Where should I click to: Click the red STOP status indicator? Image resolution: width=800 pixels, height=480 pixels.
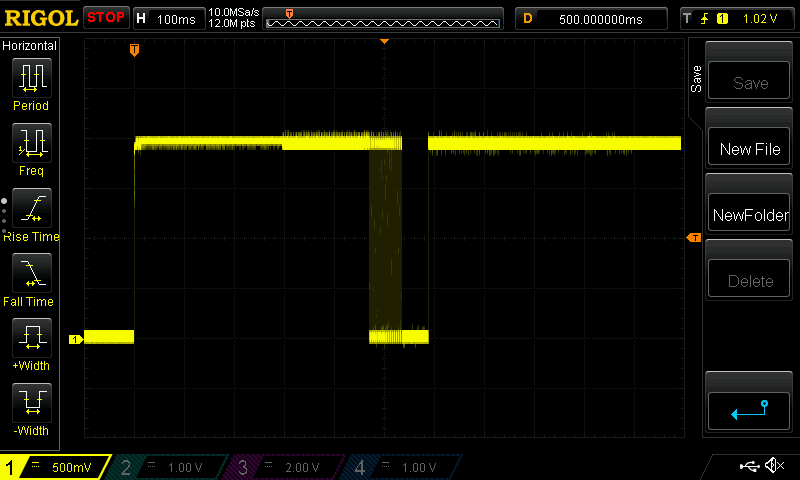[106, 18]
